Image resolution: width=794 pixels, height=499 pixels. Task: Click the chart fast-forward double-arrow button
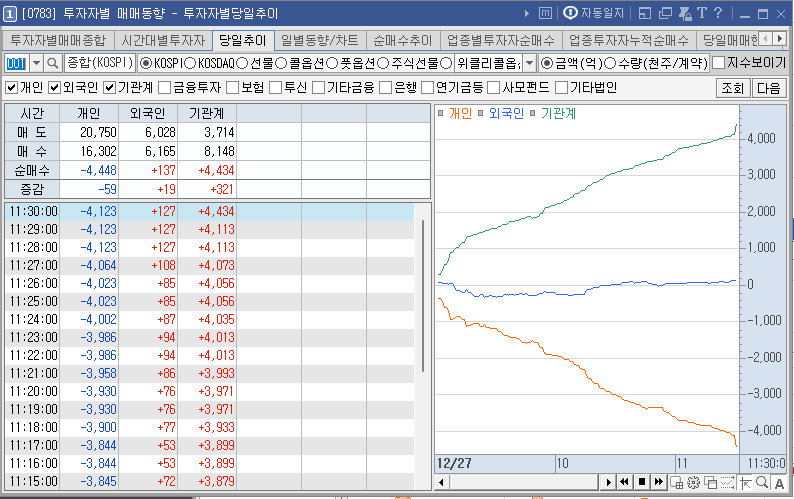(x=658, y=482)
